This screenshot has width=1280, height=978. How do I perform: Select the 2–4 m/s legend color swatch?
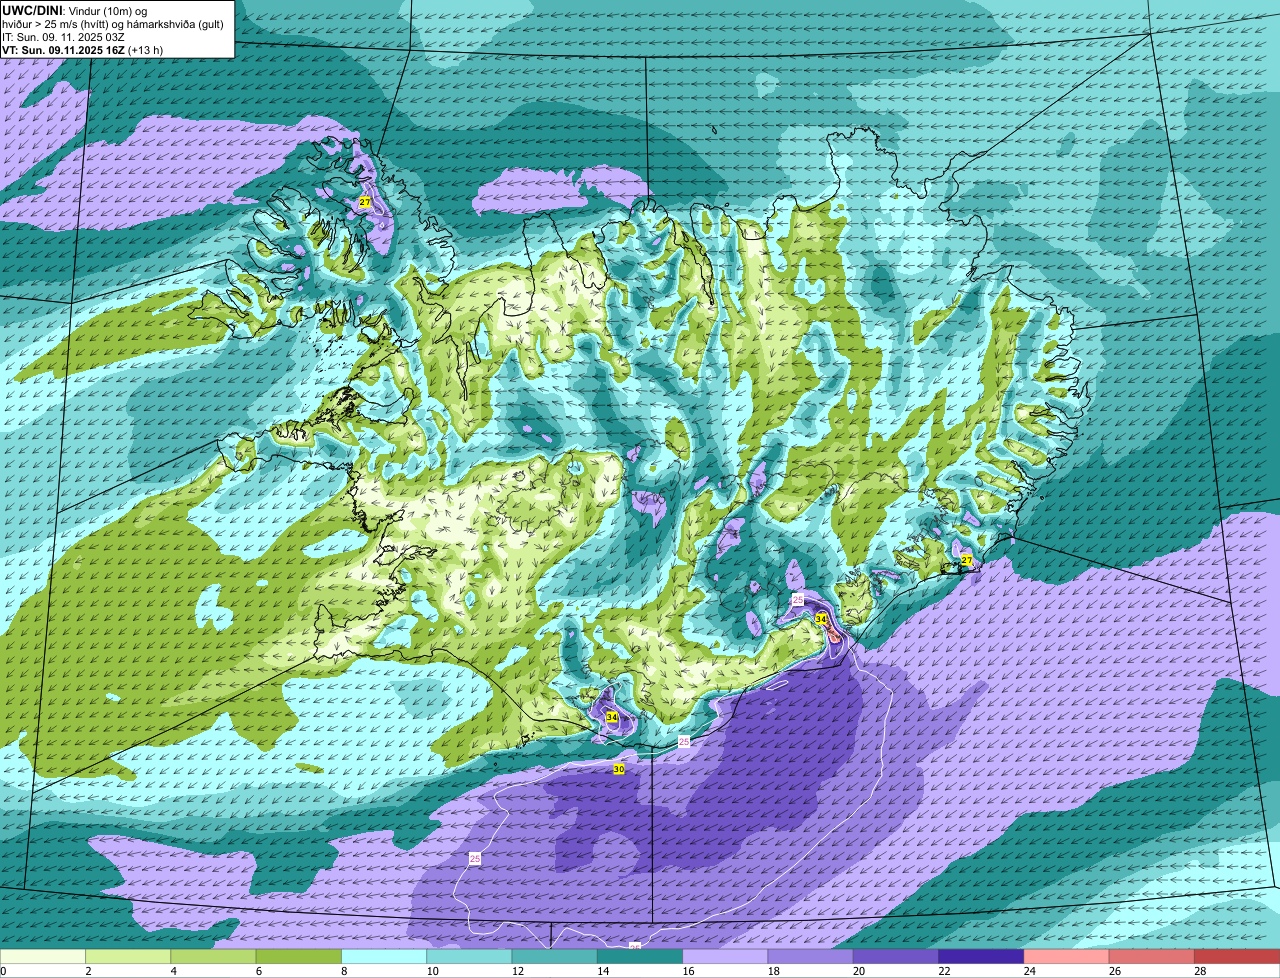pos(128,957)
